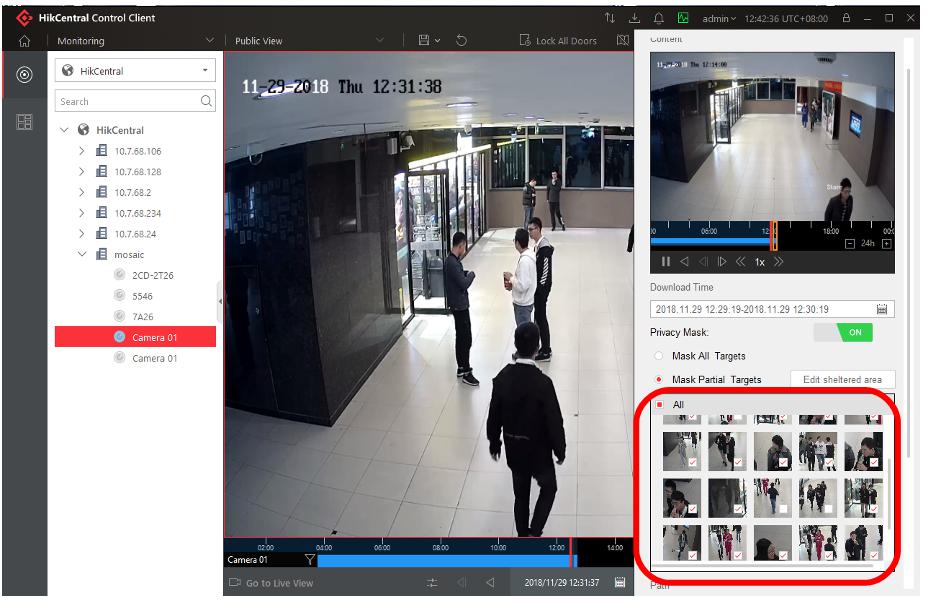Click the monitoring camera icon in left sidebar
This screenshot has width=928, height=604.
25,75
